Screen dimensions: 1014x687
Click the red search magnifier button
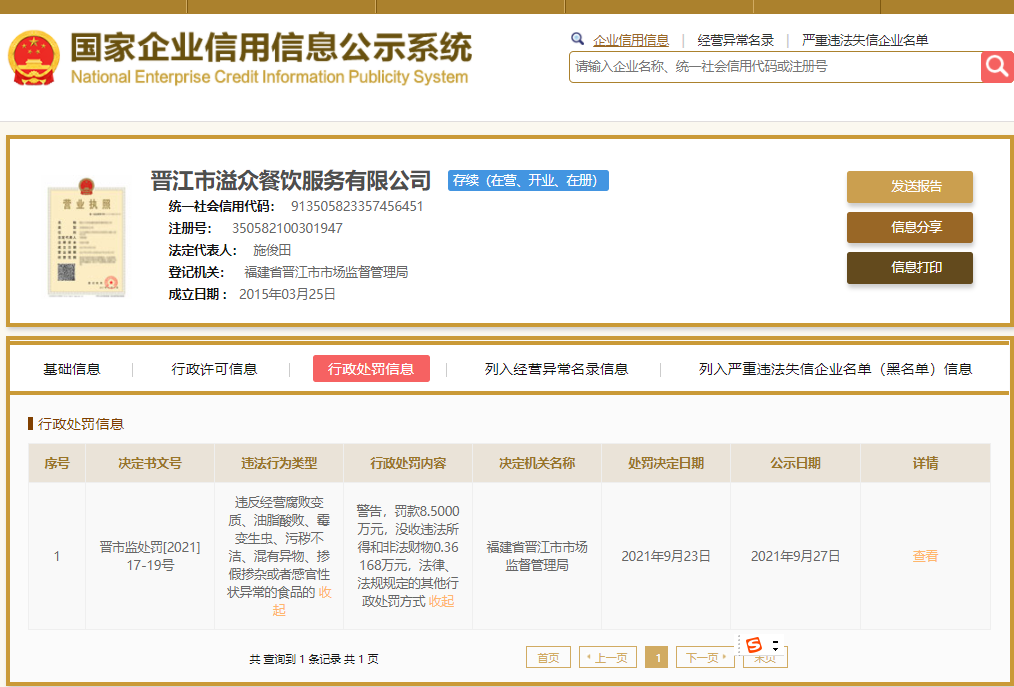pyautogui.click(x=997, y=67)
